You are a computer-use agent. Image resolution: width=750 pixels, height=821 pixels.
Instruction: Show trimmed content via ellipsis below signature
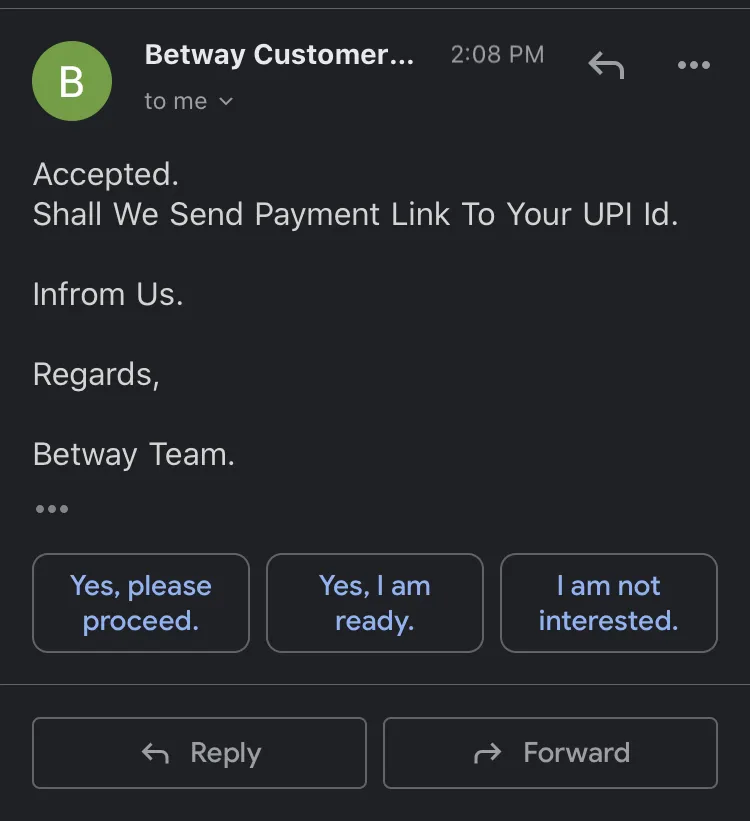(x=52, y=509)
